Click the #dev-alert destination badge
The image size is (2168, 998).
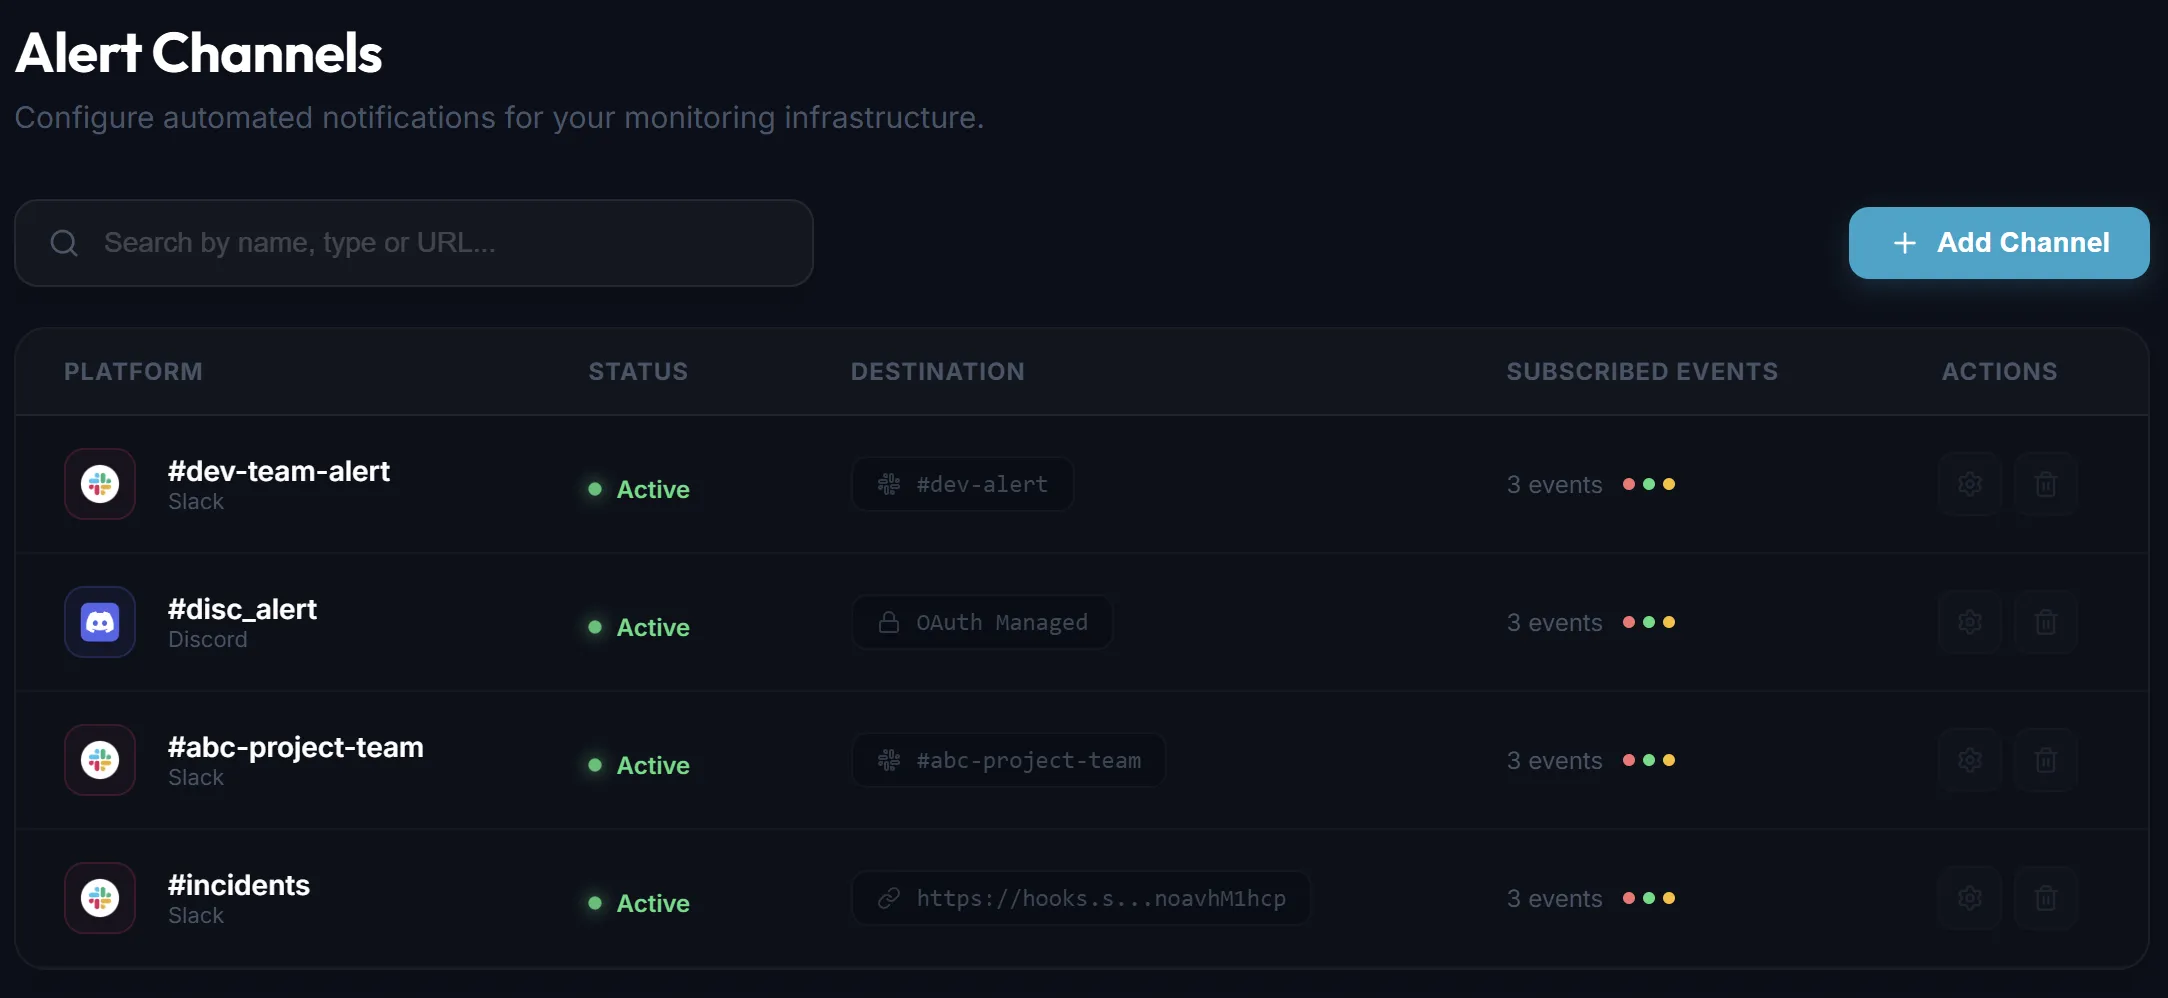click(962, 484)
